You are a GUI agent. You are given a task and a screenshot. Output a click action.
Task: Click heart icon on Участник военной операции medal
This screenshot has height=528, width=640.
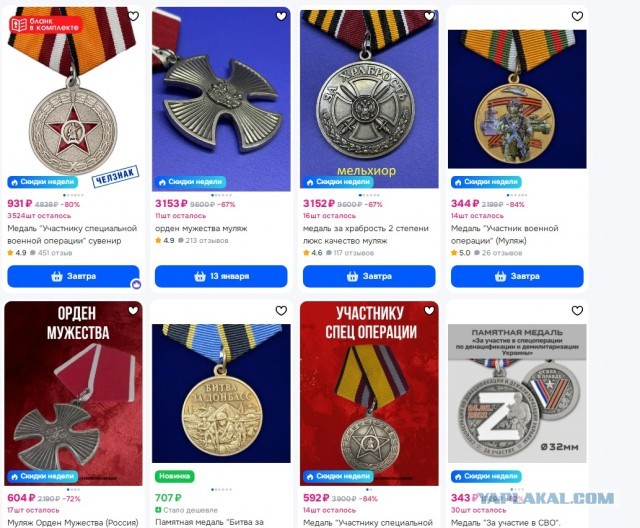[577, 16]
